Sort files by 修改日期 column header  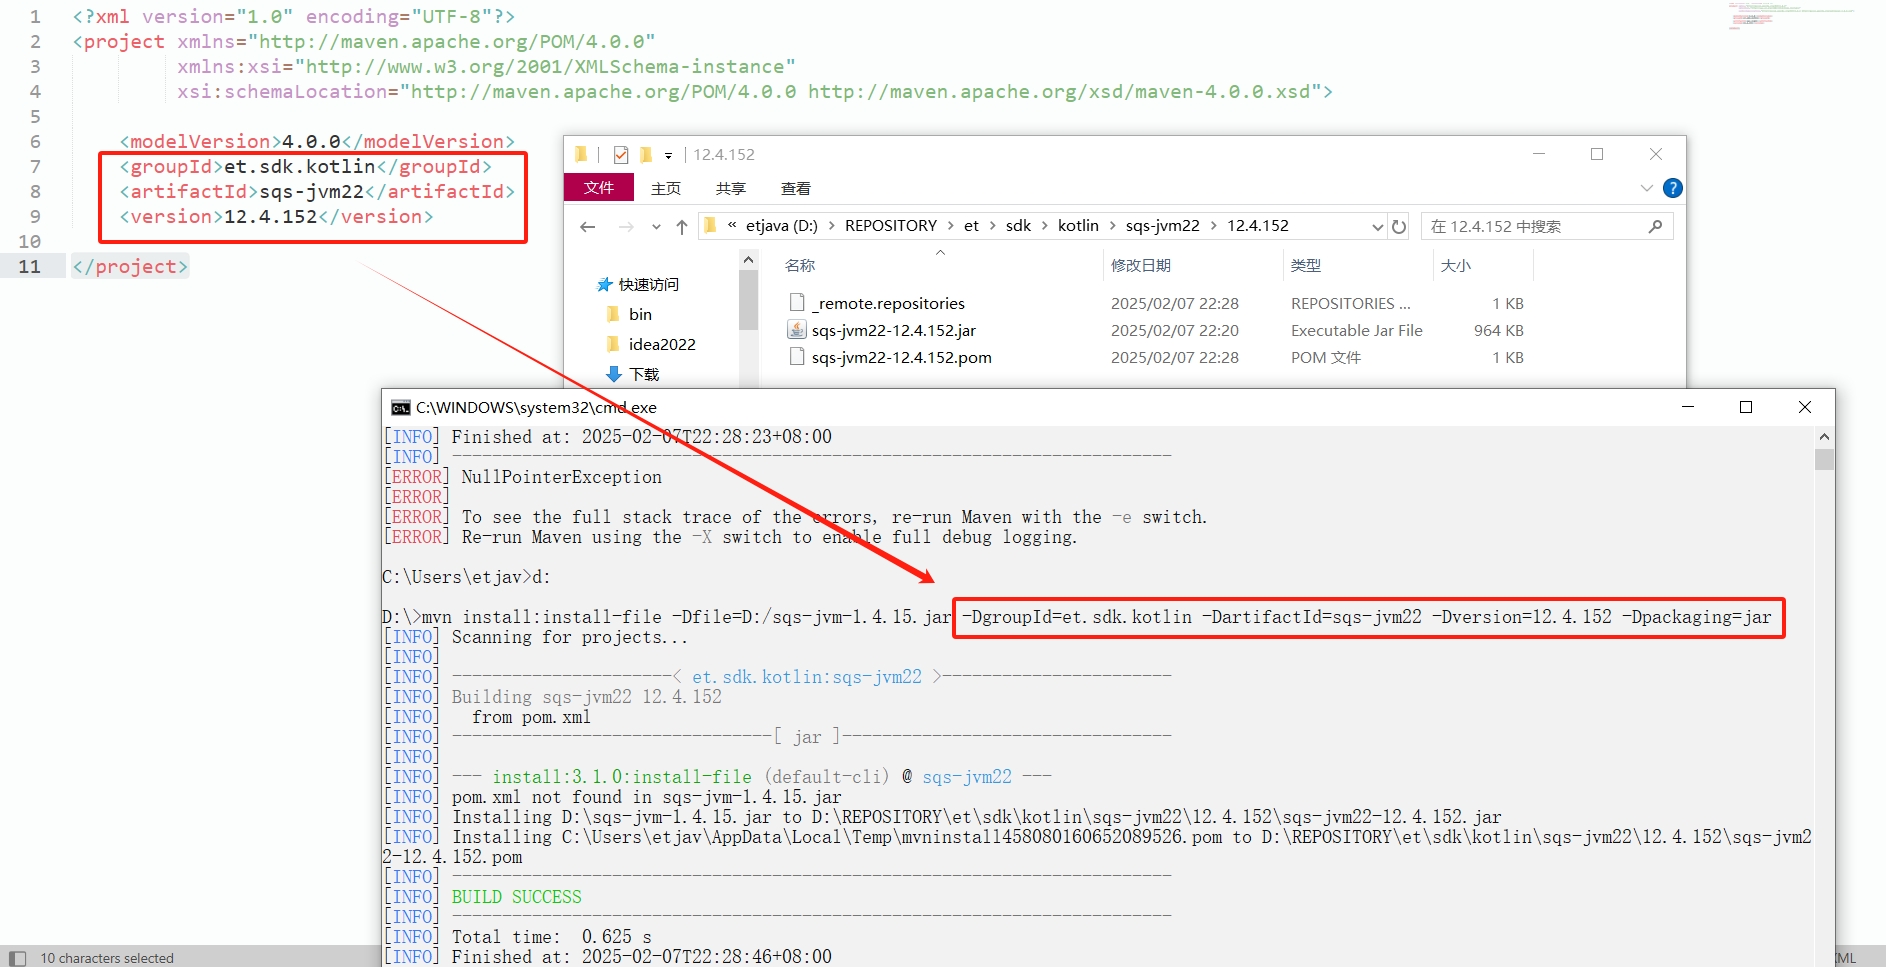coord(1140,265)
